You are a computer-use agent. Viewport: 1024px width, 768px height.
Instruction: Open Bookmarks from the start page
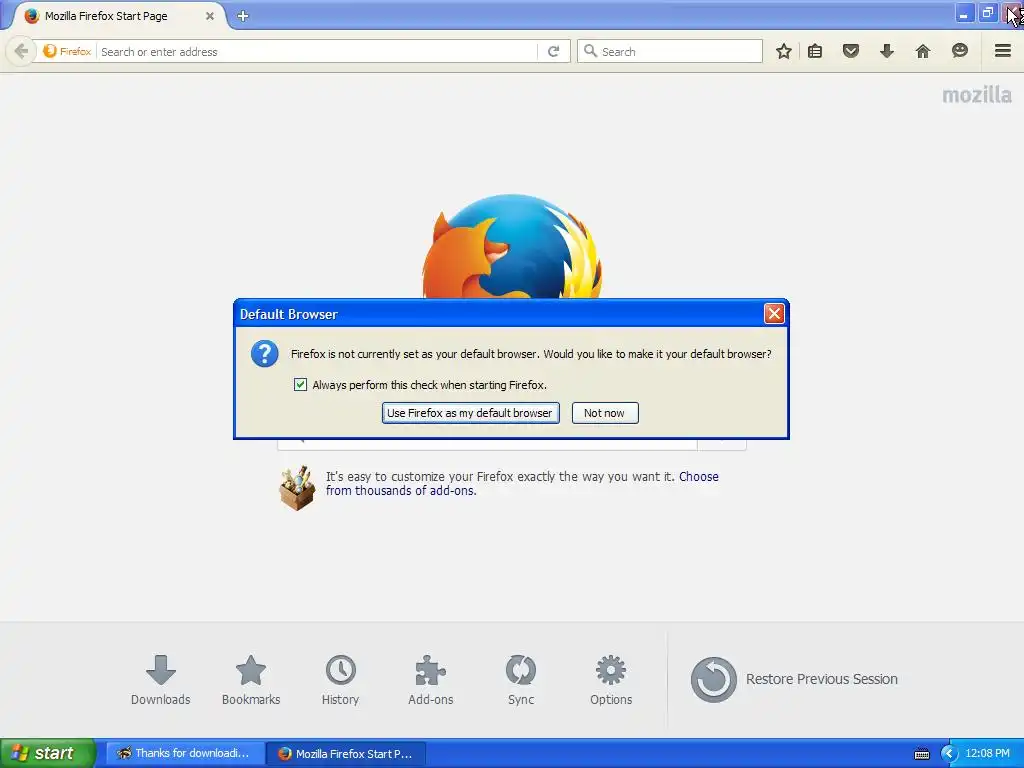pyautogui.click(x=251, y=680)
